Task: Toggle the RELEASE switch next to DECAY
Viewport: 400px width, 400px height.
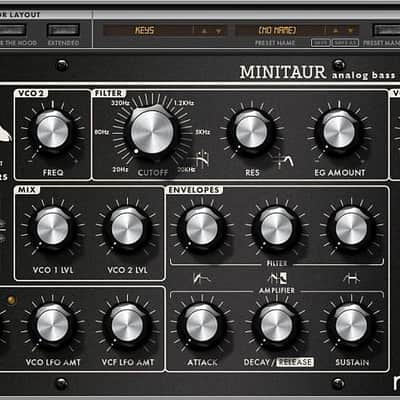Action: (295, 362)
